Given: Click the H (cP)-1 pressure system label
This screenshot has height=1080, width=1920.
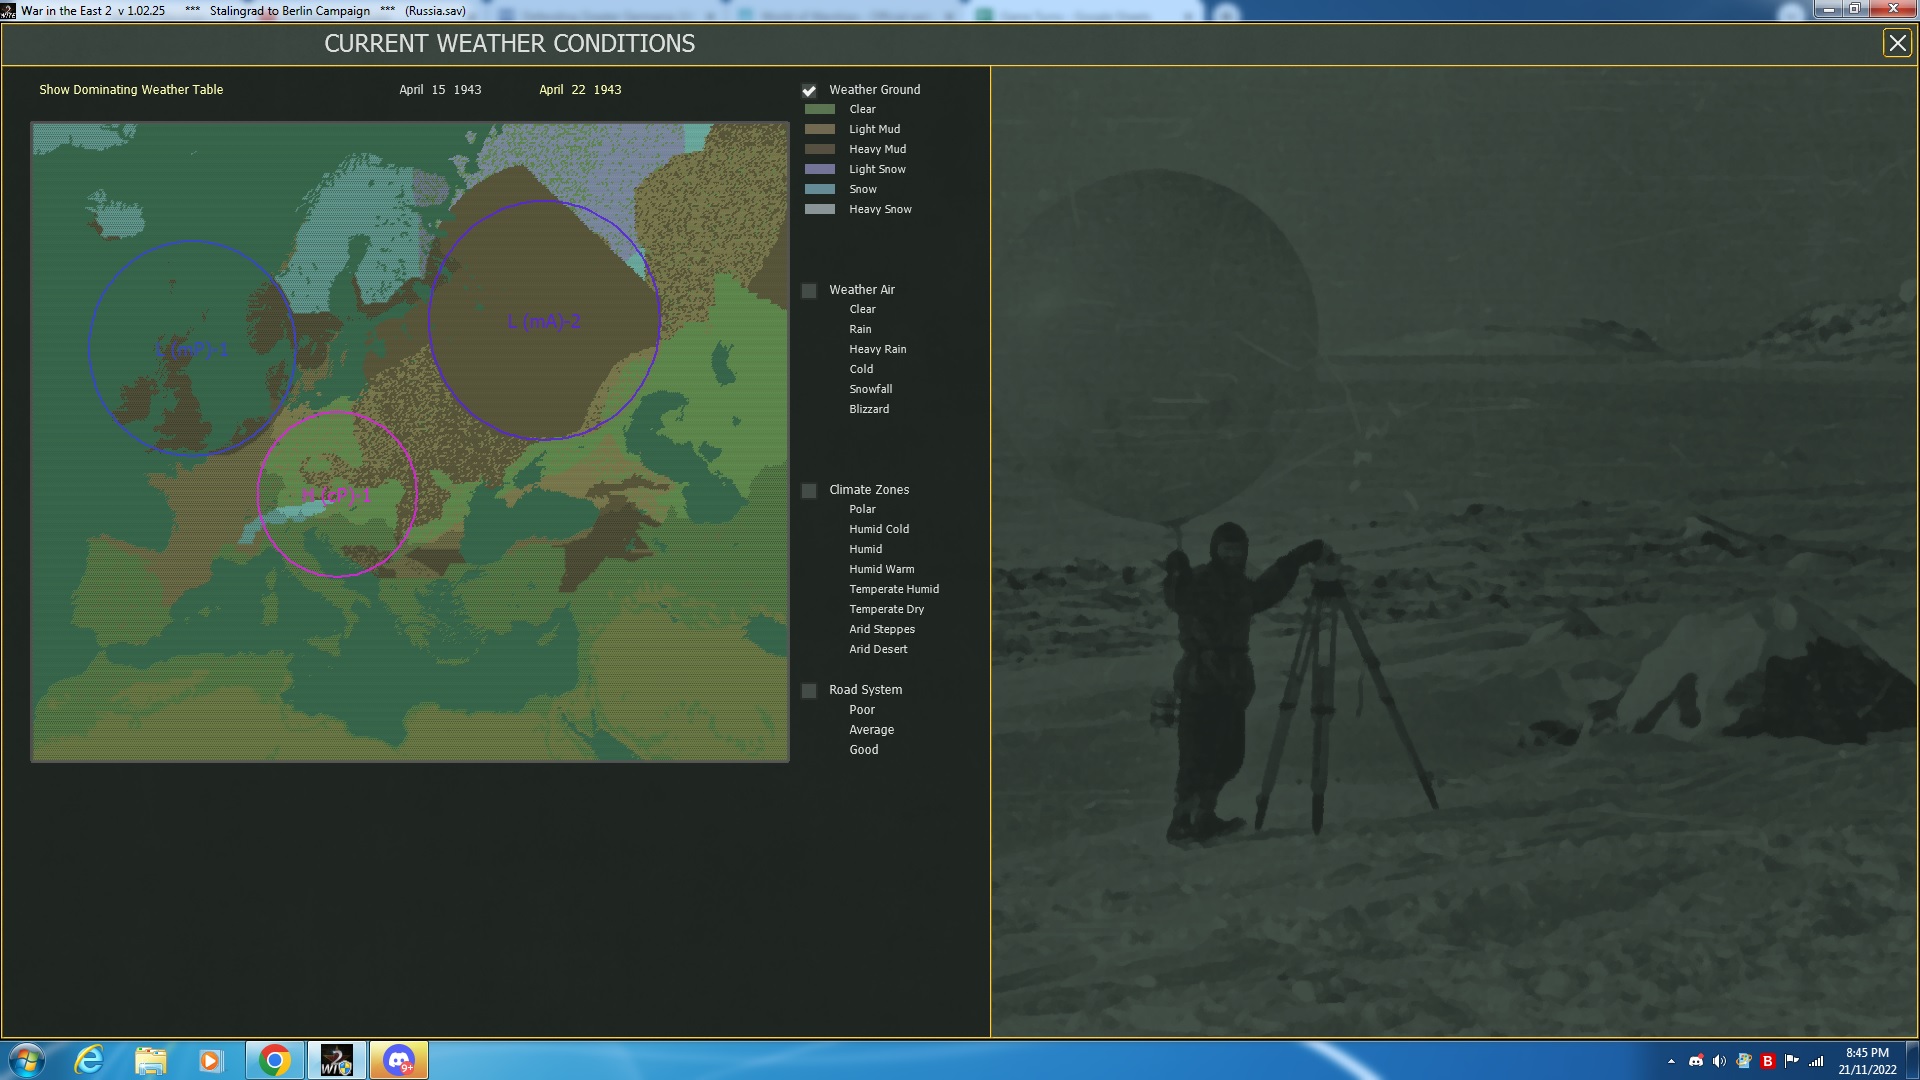Looking at the screenshot, I should pyautogui.click(x=336, y=496).
